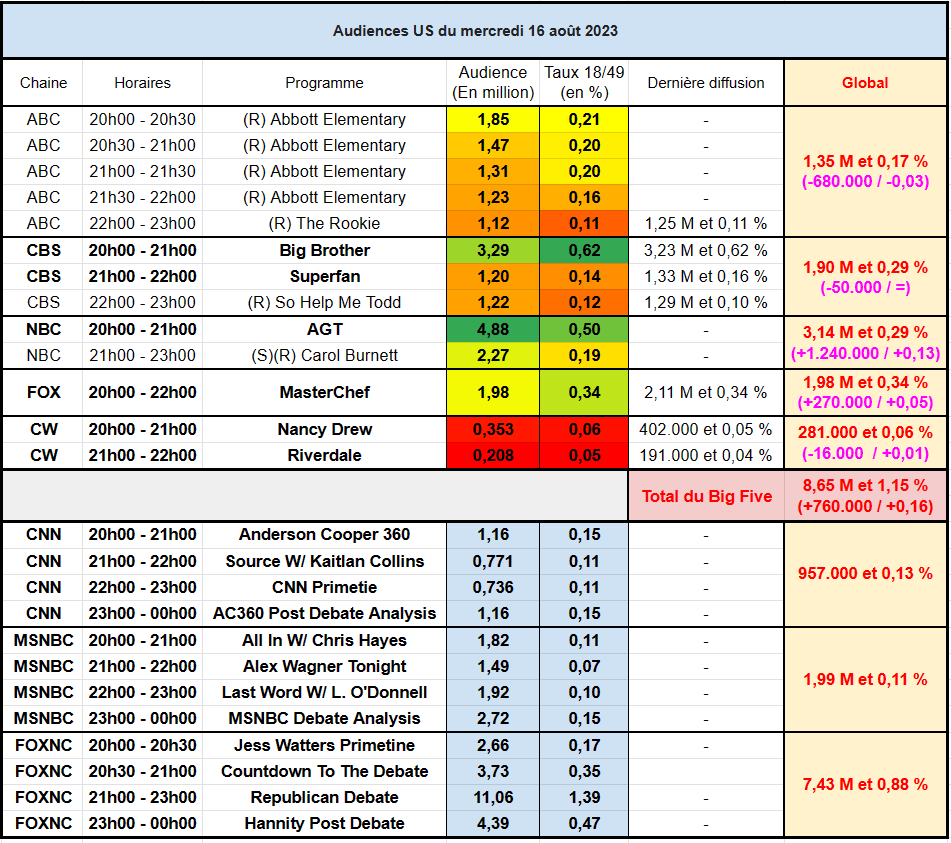
Task: Click the "Taux 18/49" column header
Action: coord(583,83)
